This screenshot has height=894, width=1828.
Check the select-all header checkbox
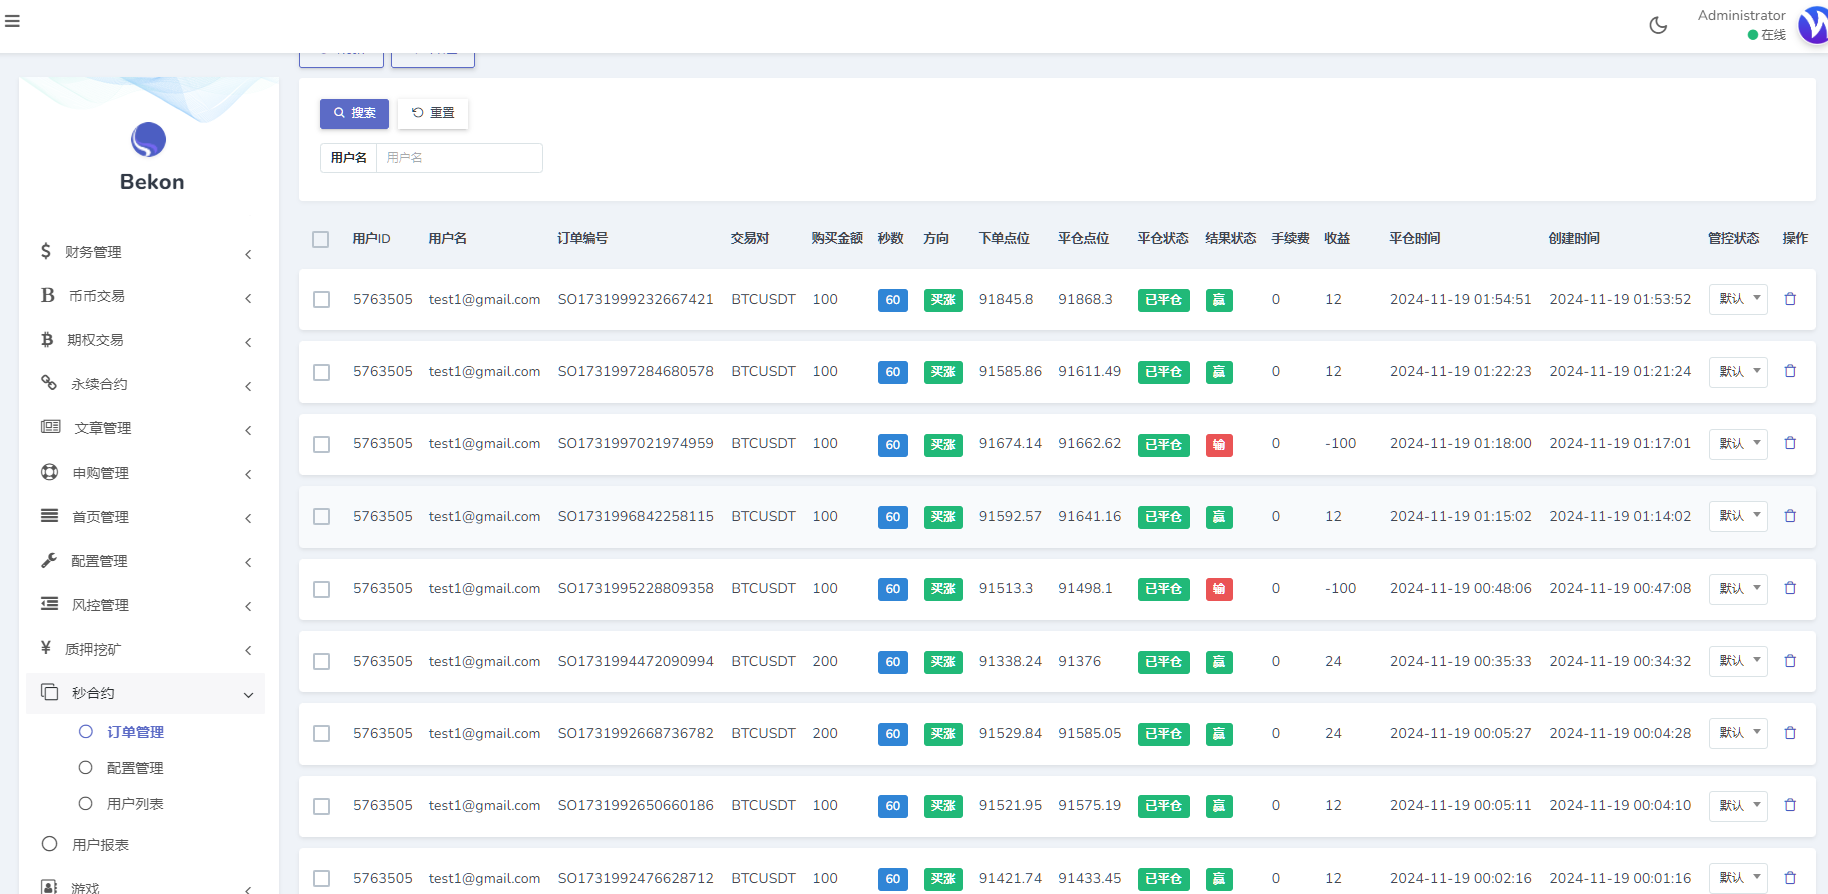click(x=320, y=239)
